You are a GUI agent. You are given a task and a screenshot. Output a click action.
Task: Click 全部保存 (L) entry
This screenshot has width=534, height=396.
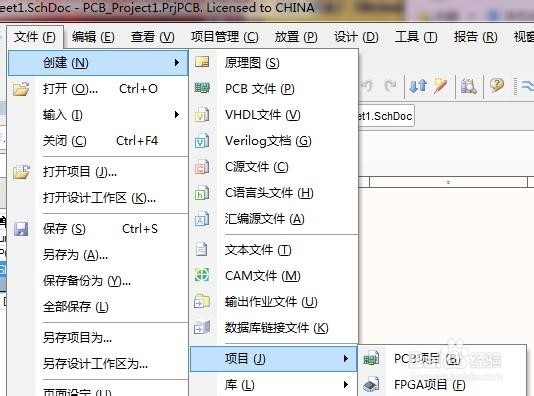coord(98,307)
